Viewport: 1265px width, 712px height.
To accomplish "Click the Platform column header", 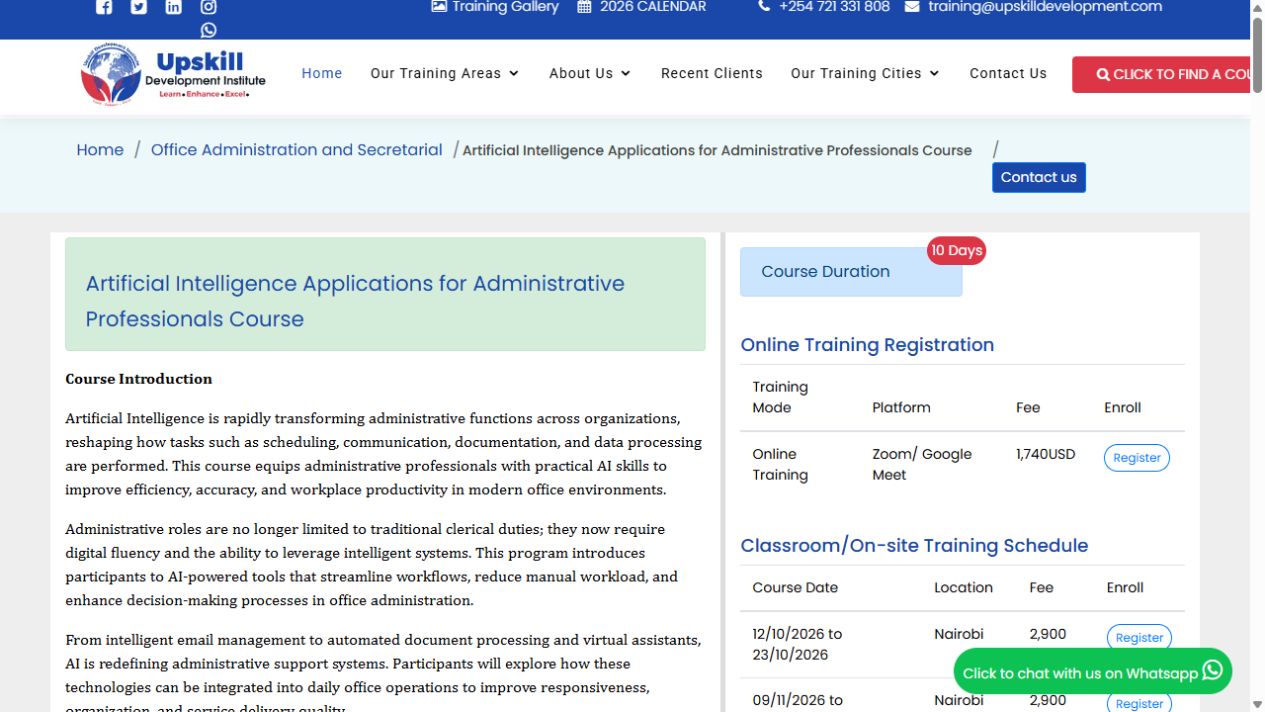I will click(901, 408).
